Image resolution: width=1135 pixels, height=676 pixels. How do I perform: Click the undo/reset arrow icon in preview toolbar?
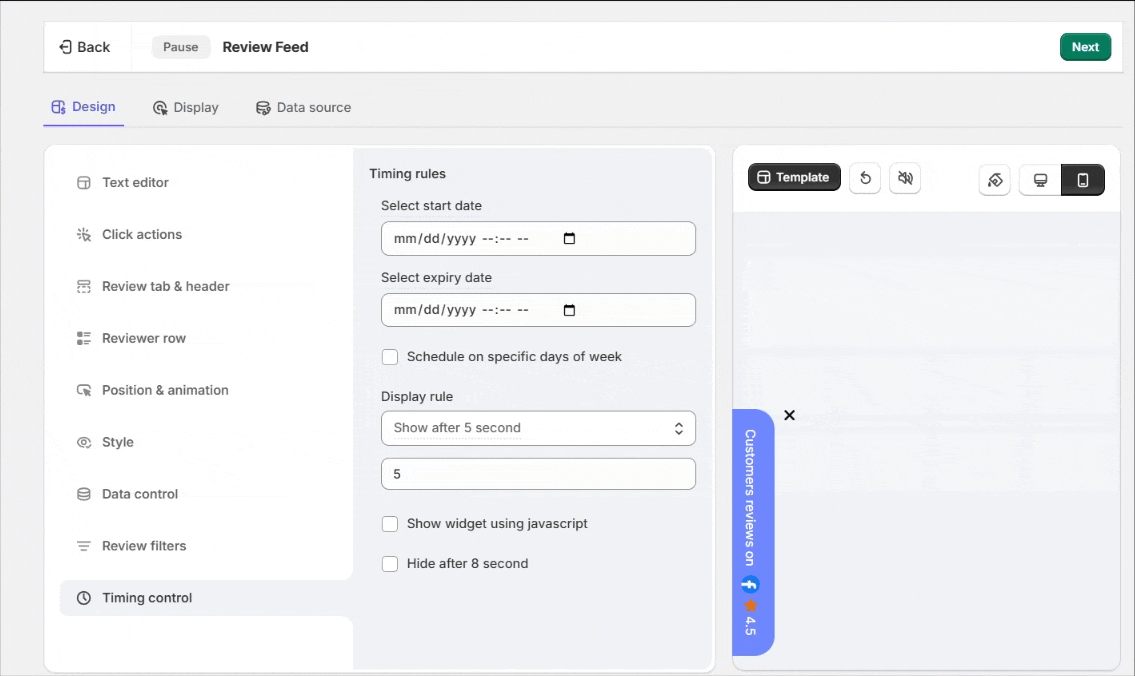tap(865, 178)
